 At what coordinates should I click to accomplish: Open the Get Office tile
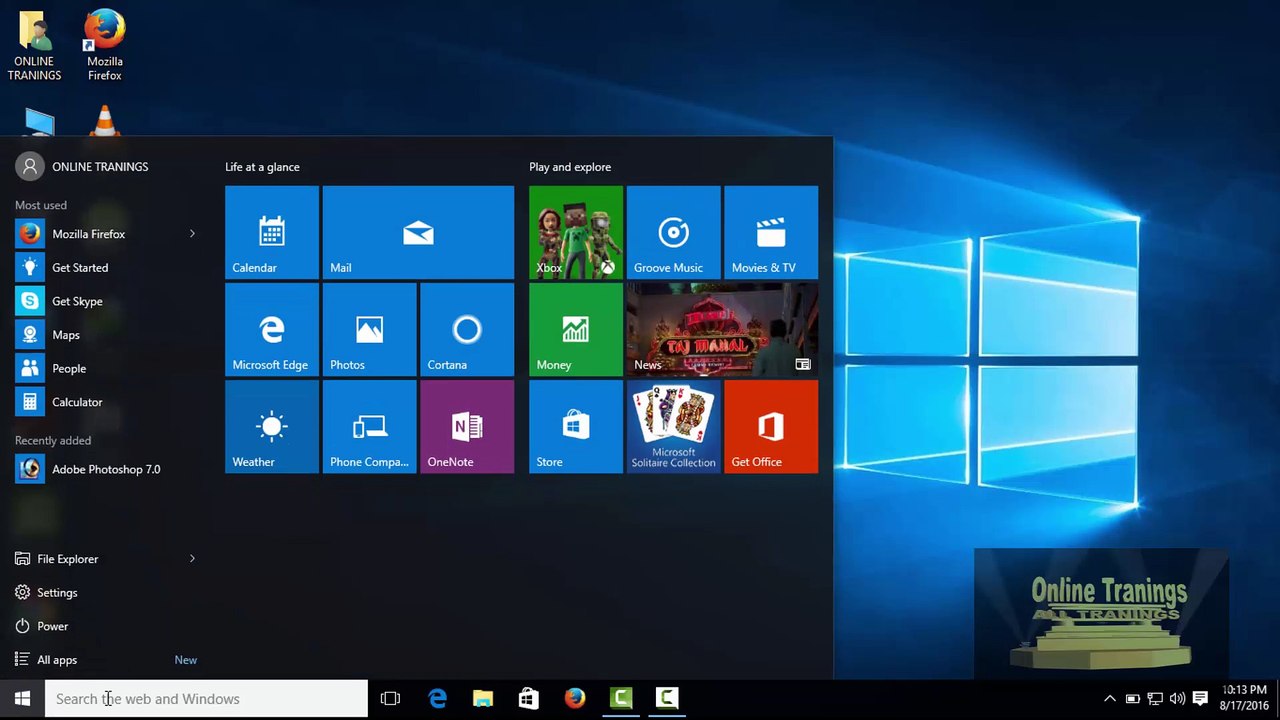(x=771, y=426)
